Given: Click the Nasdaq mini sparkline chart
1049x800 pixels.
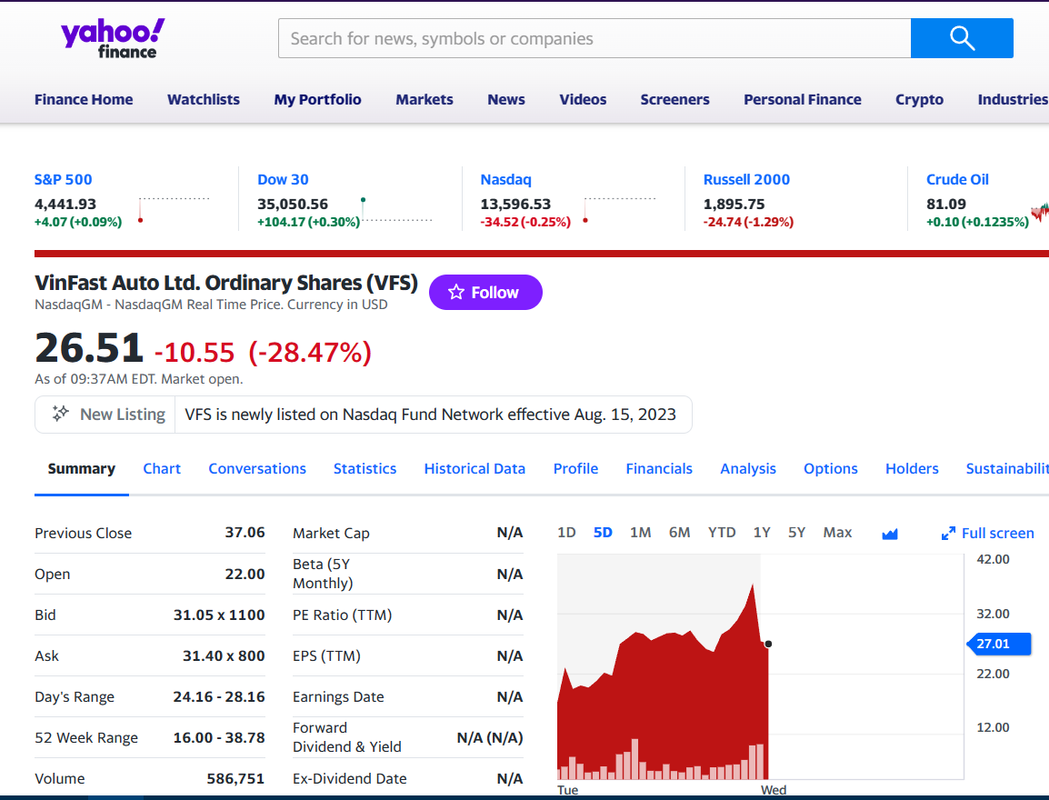Looking at the screenshot, I should coord(619,210).
